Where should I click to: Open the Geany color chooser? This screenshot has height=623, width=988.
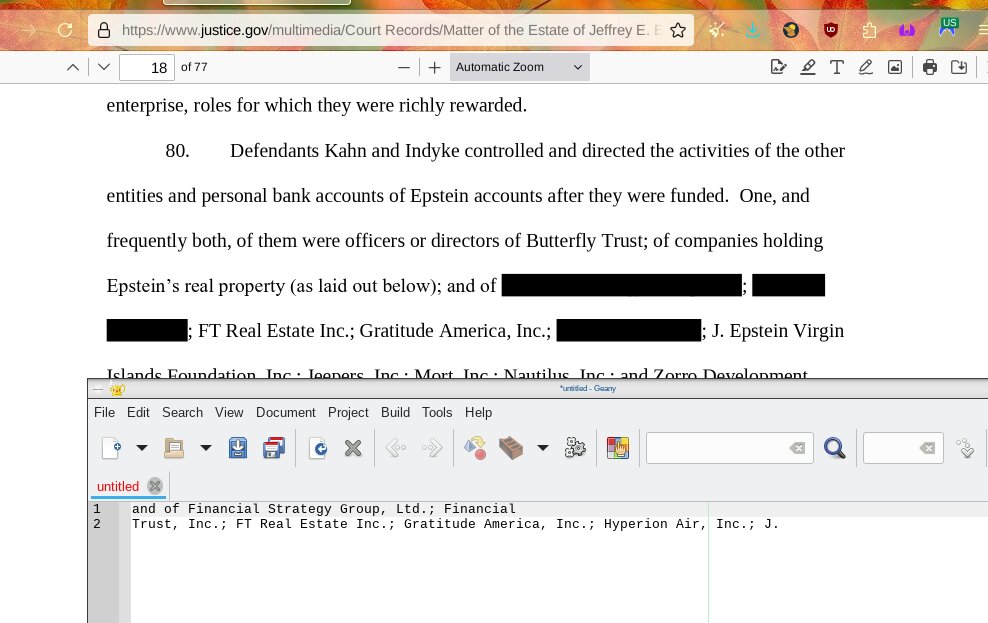[618, 448]
